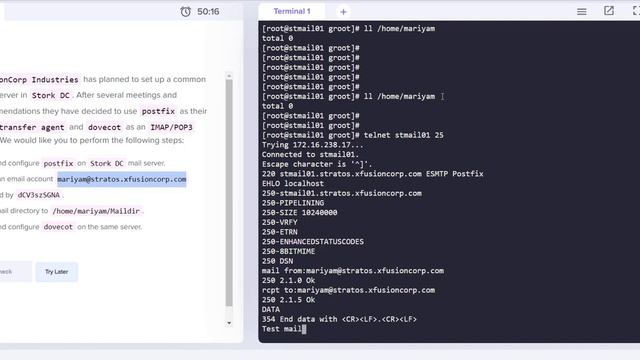Click the '354 End data with' terminal line
This screenshot has height=360, width=640.
[339, 319]
